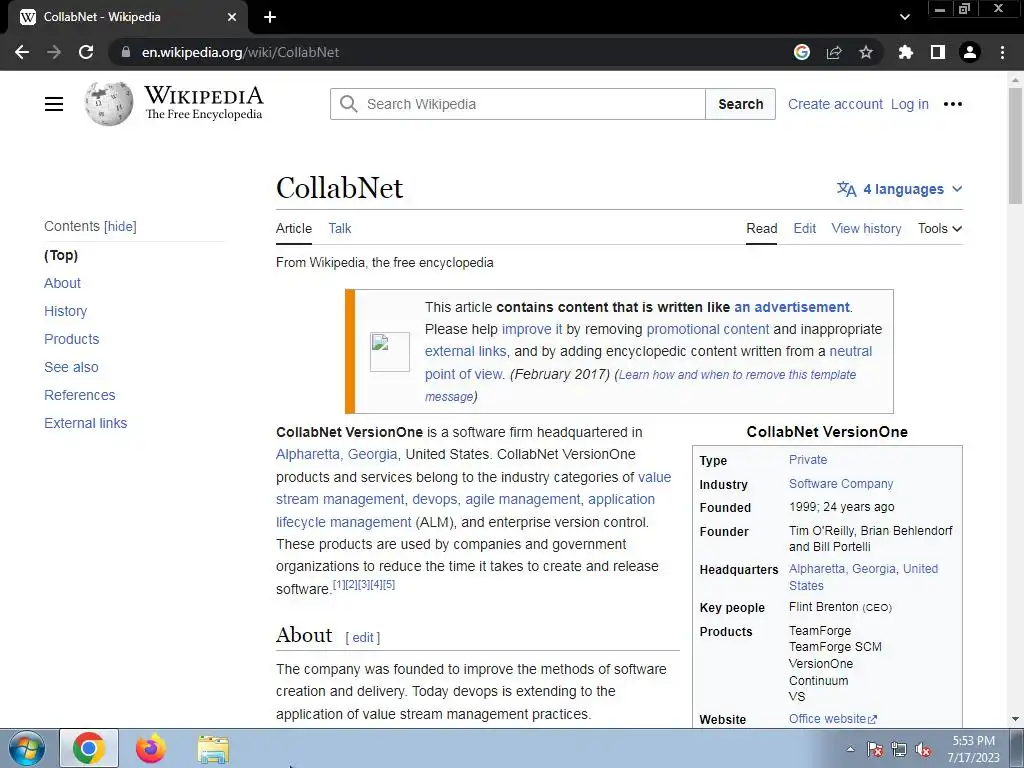Screen dimensions: 1024x768
Task: Go to External links in contents
Action: [x=86, y=424]
